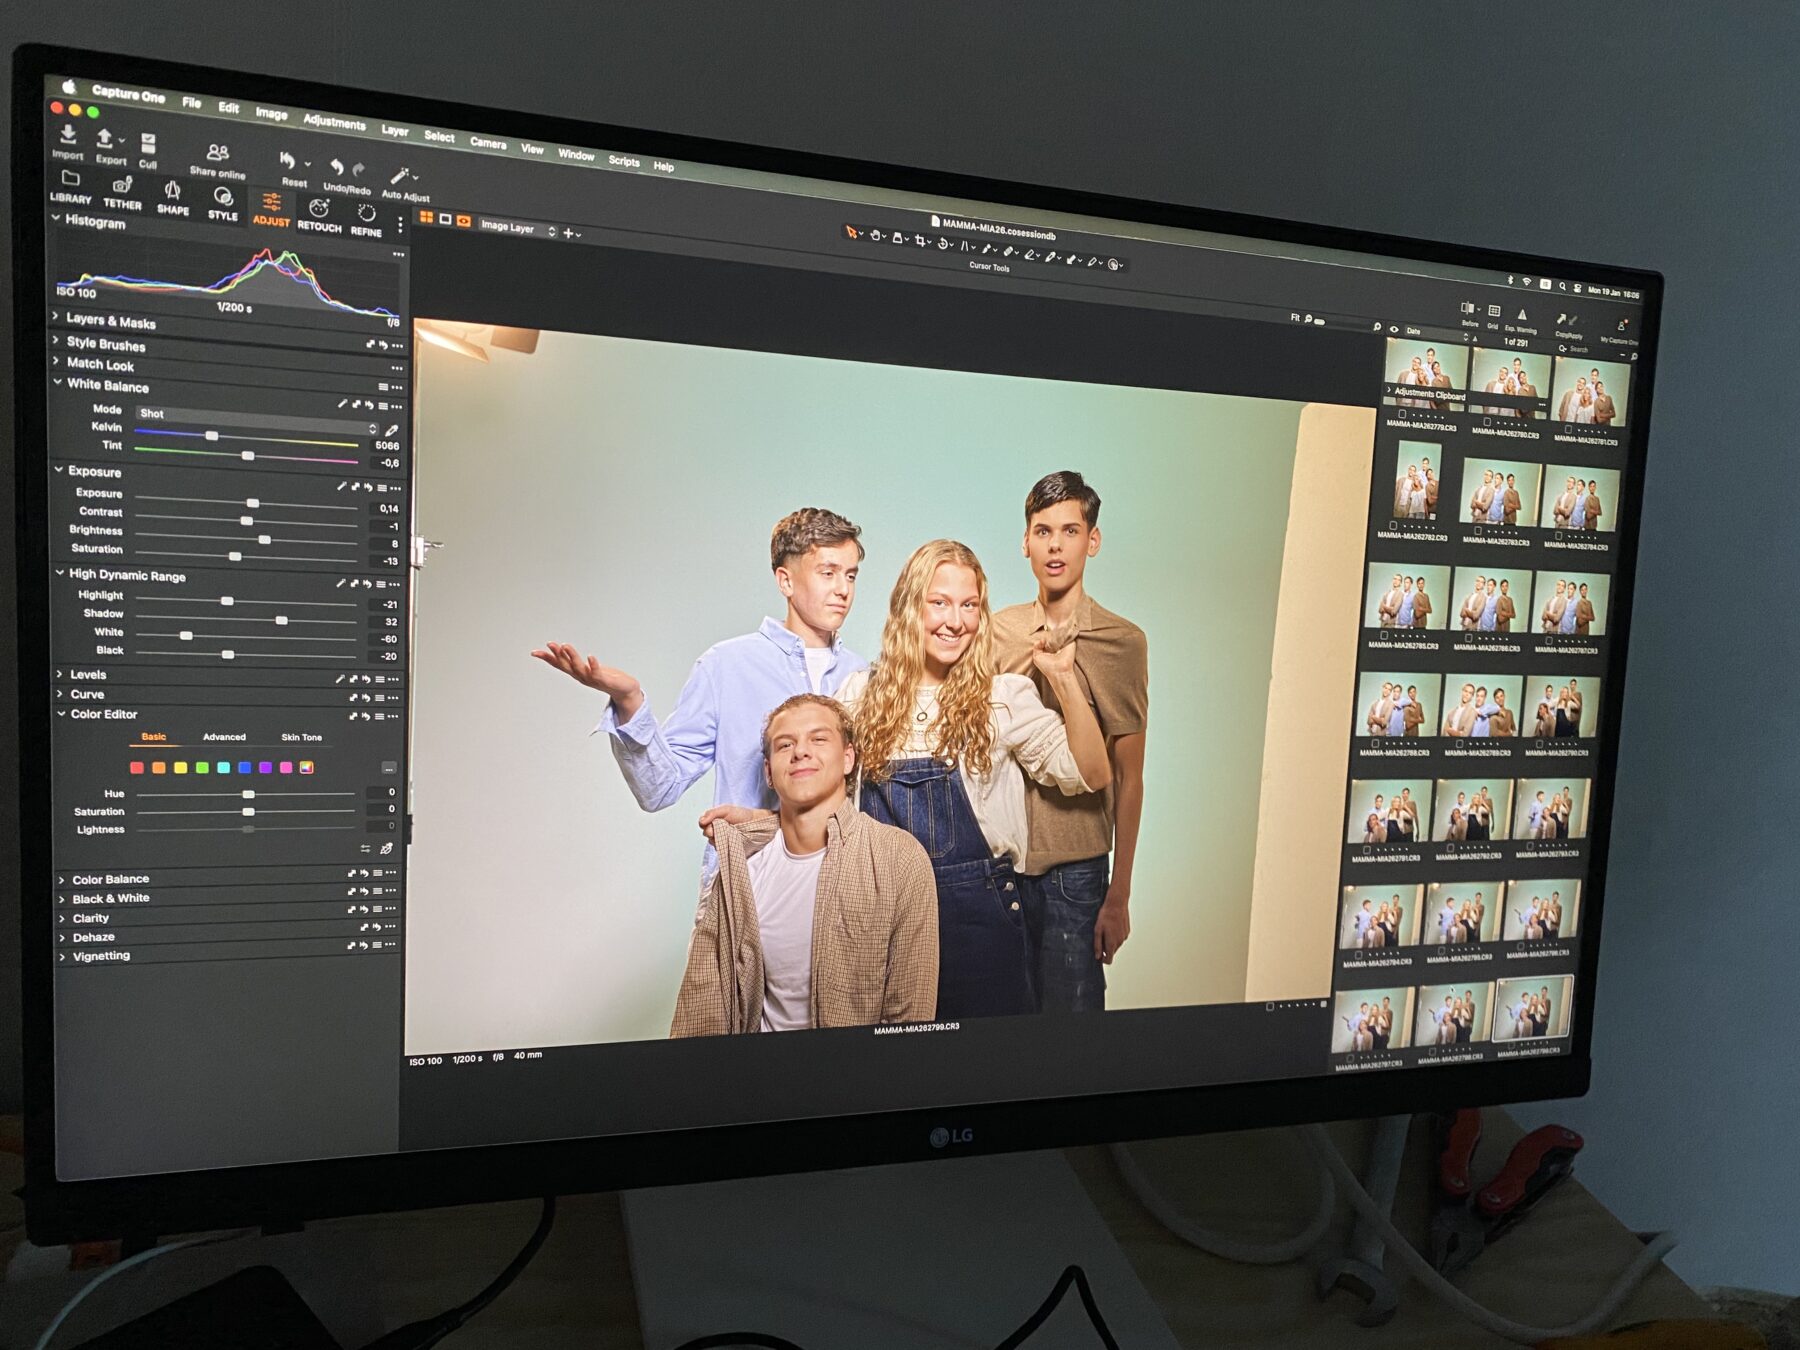
Task: Select the red color swatch in Color Editor
Action: [137, 767]
